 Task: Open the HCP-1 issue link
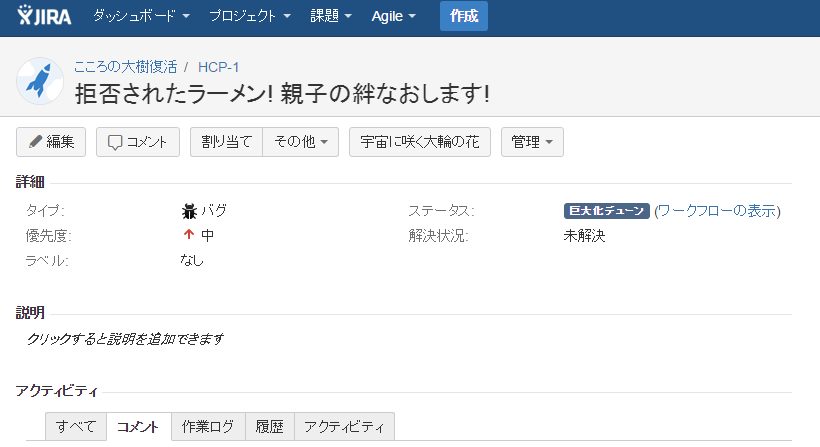(x=218, y=67)
